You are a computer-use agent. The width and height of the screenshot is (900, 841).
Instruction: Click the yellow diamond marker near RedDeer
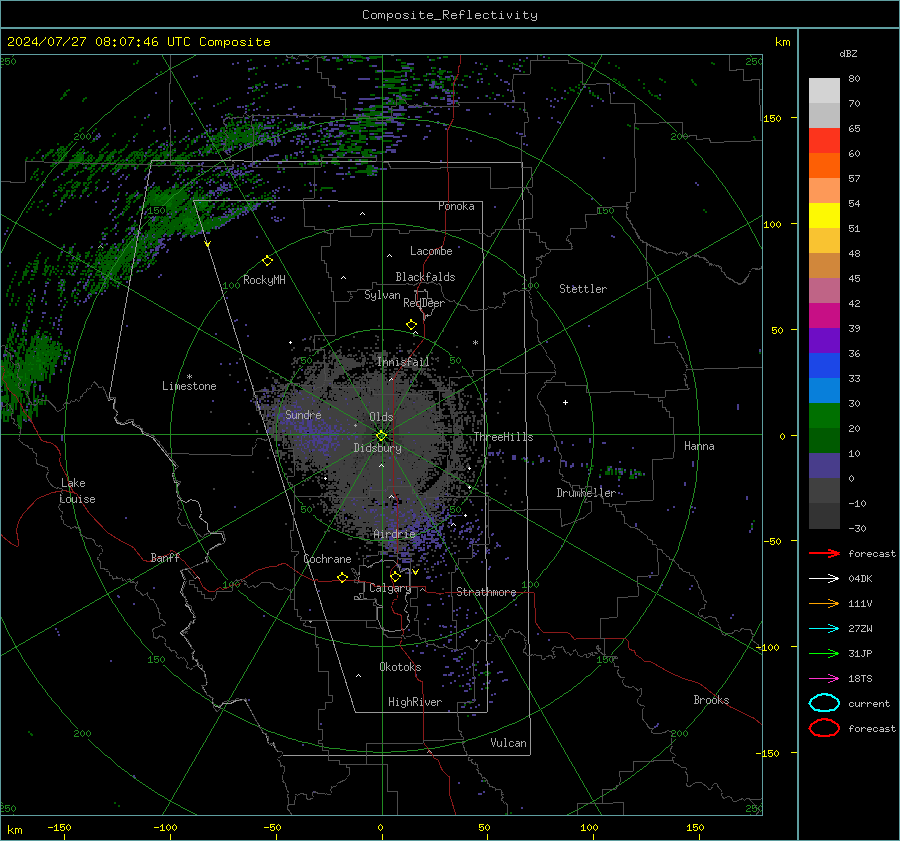pyautogui.click(x=412, y=325)
